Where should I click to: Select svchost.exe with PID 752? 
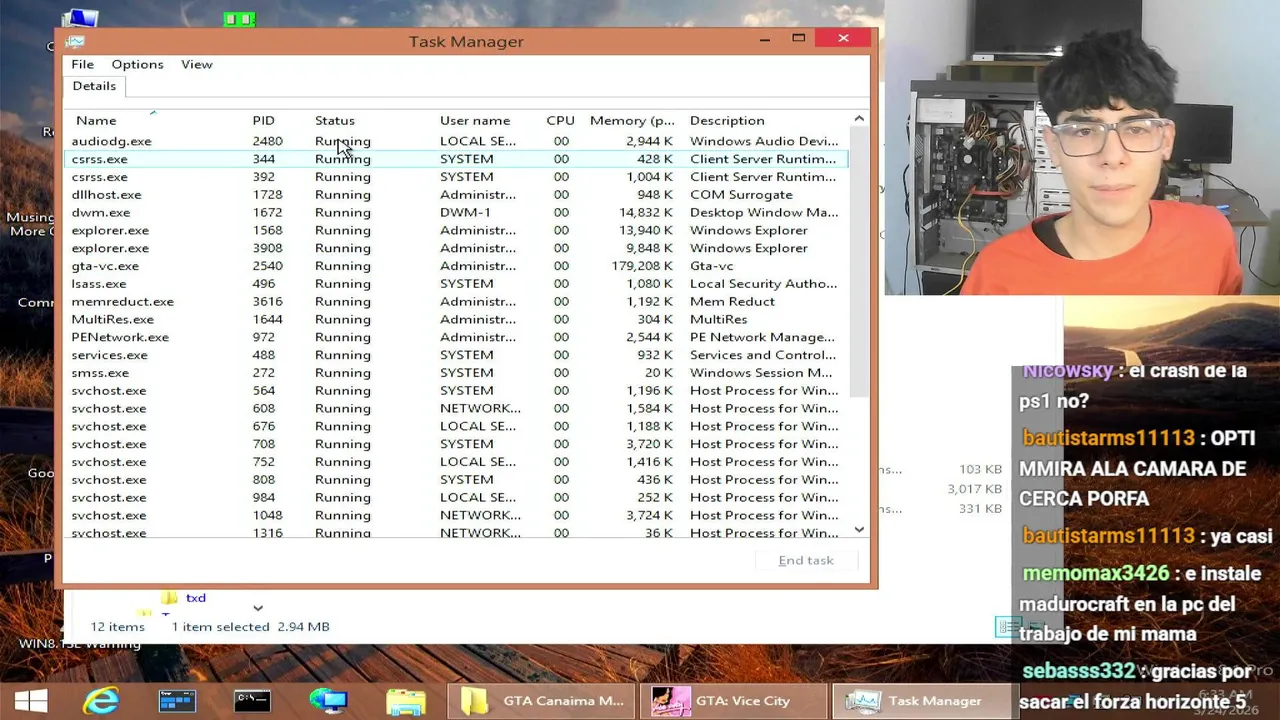point(457,462)
